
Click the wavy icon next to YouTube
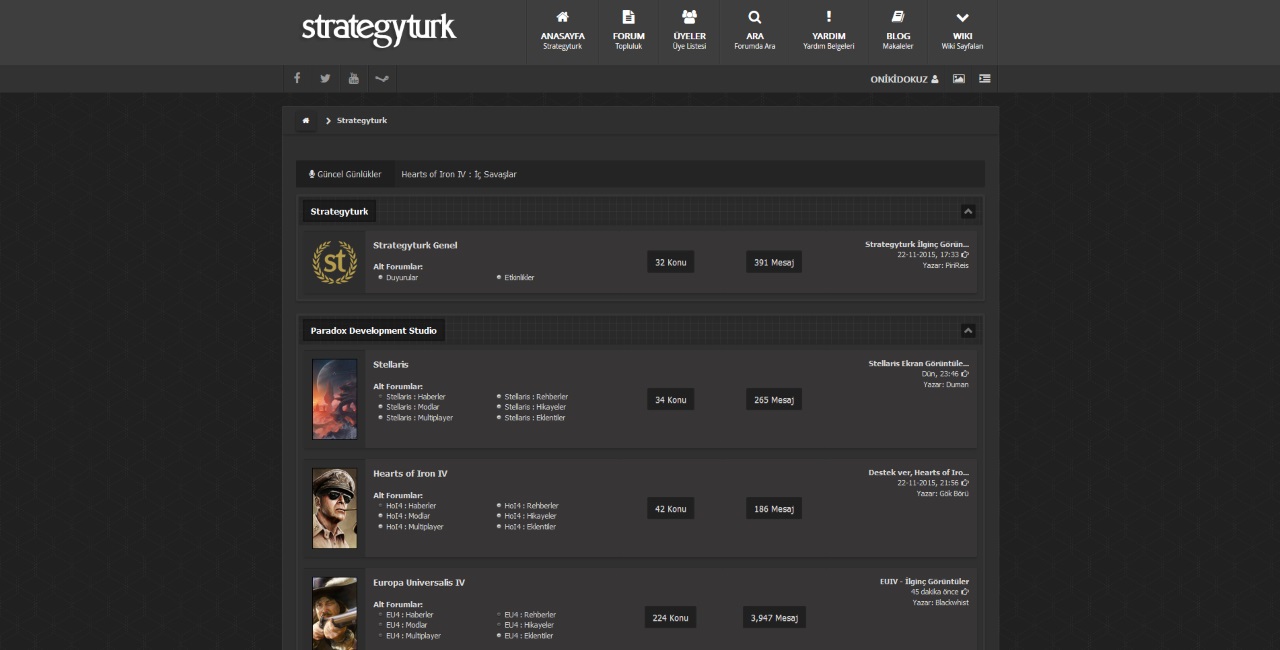tap(381, 78)
